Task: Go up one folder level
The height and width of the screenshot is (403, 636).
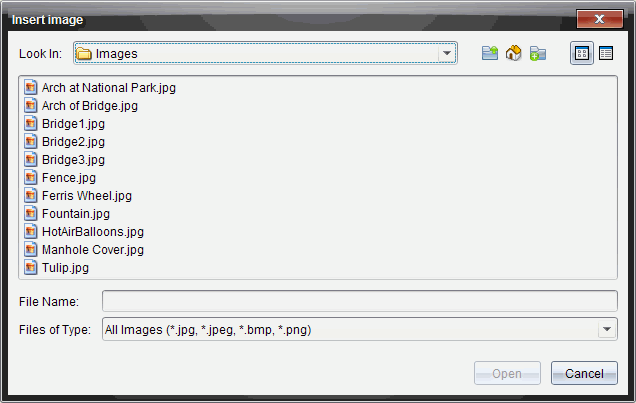Action: click(490, 54)
